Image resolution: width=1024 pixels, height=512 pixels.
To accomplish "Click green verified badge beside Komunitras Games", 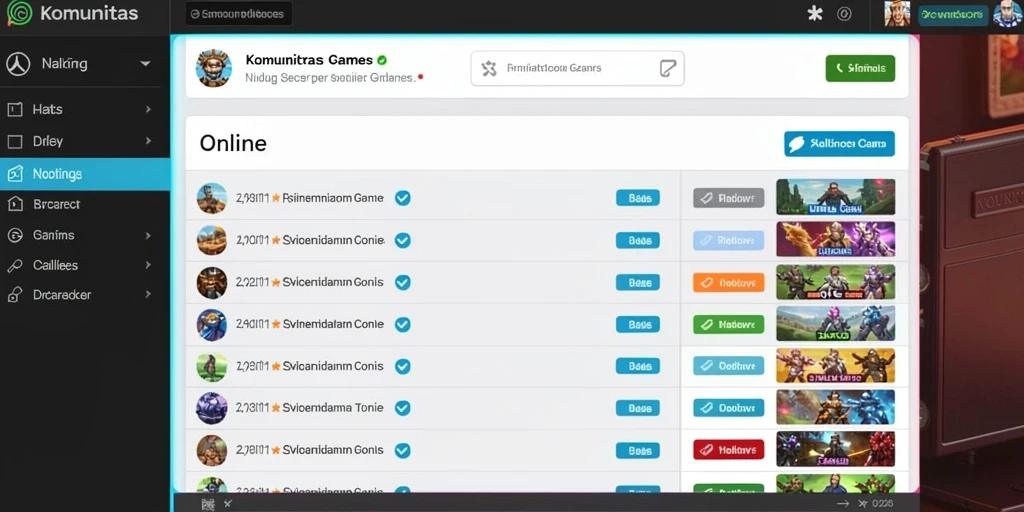I will [x=382, y=60].
